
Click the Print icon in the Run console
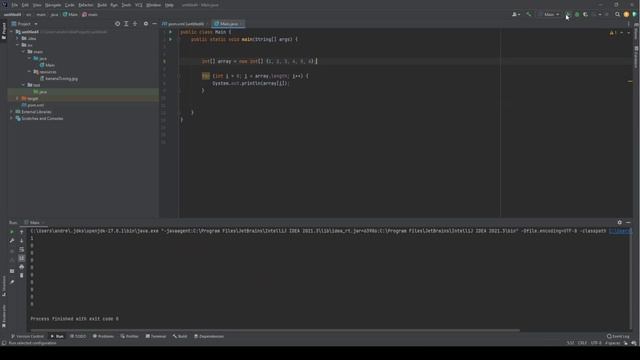click(x=22, y=267)
